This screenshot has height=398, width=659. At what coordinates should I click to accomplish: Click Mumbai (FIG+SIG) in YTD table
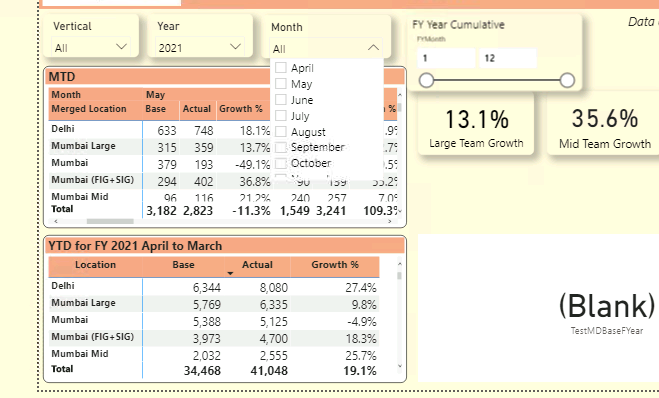[92, 337]
